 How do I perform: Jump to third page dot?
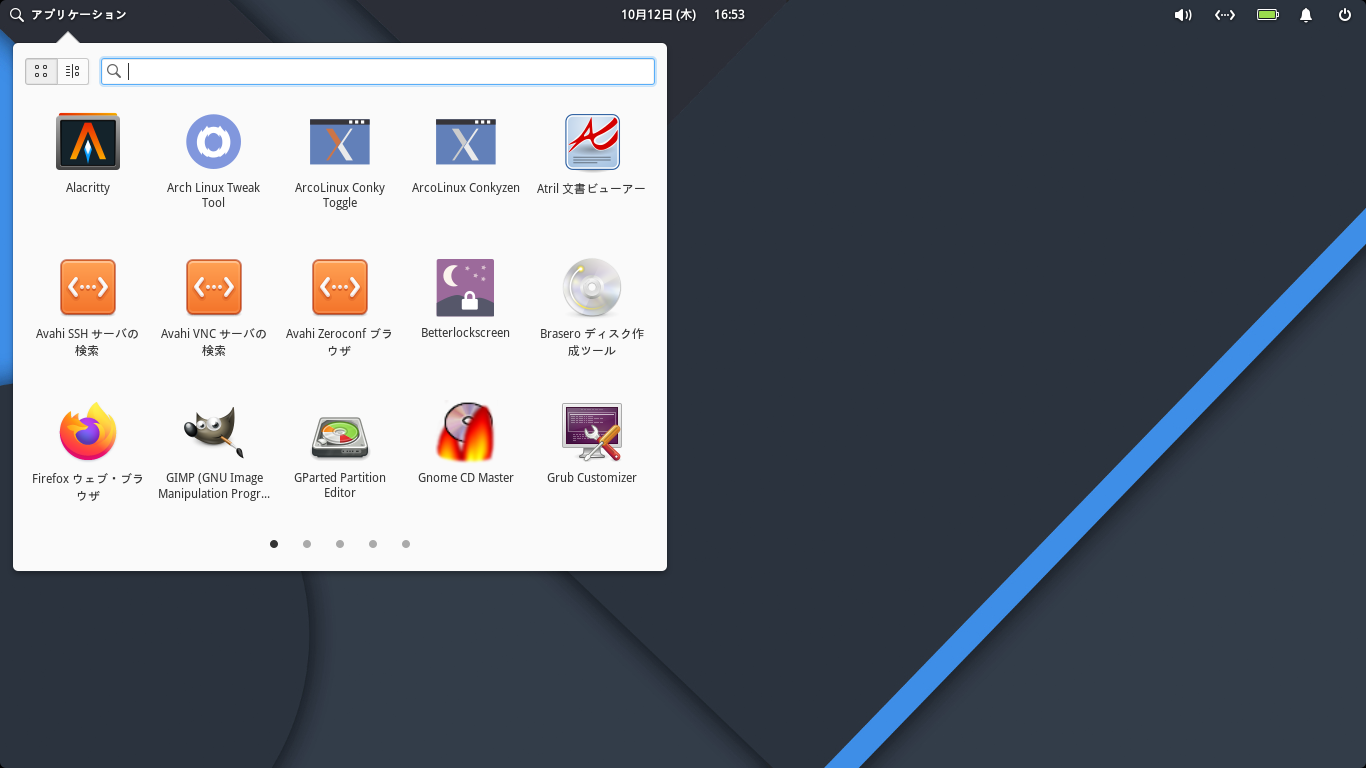pyautogui.click(x=340, y=544)
